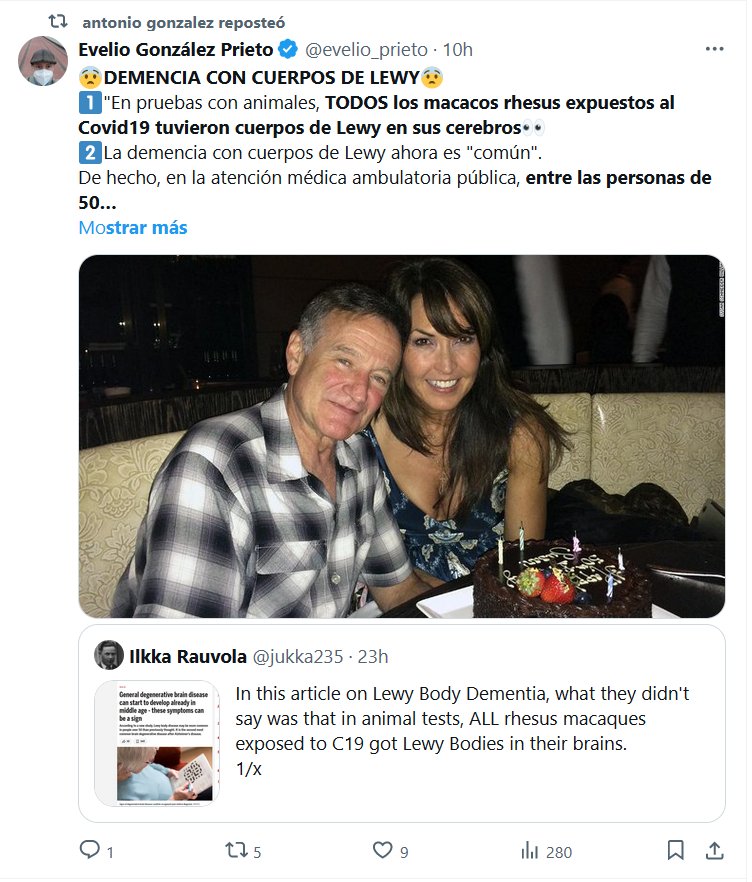Open view analytics bar chart icon
The width and height of the screenshot is (752, 882).
tap(529, 851)
